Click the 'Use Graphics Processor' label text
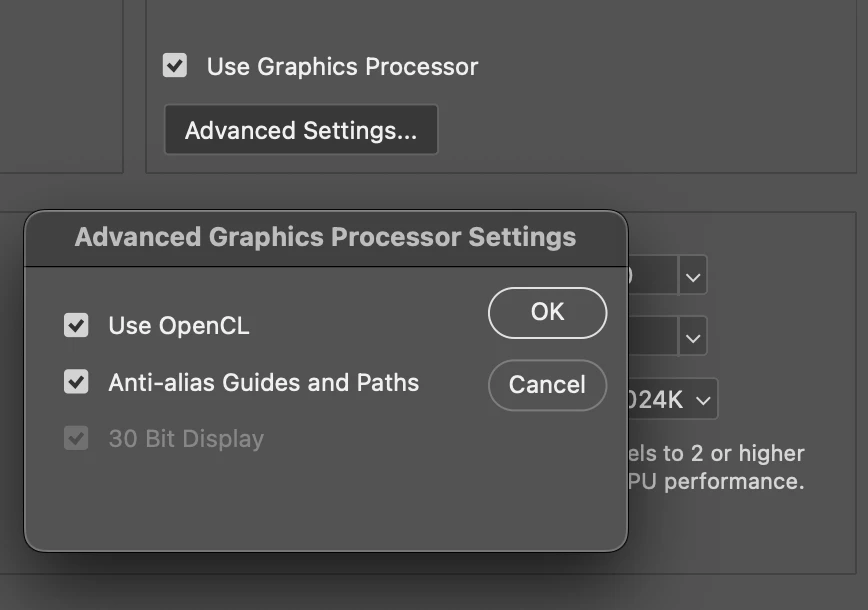The width and height of the screenshot is (868, 610). click(342, 67)
